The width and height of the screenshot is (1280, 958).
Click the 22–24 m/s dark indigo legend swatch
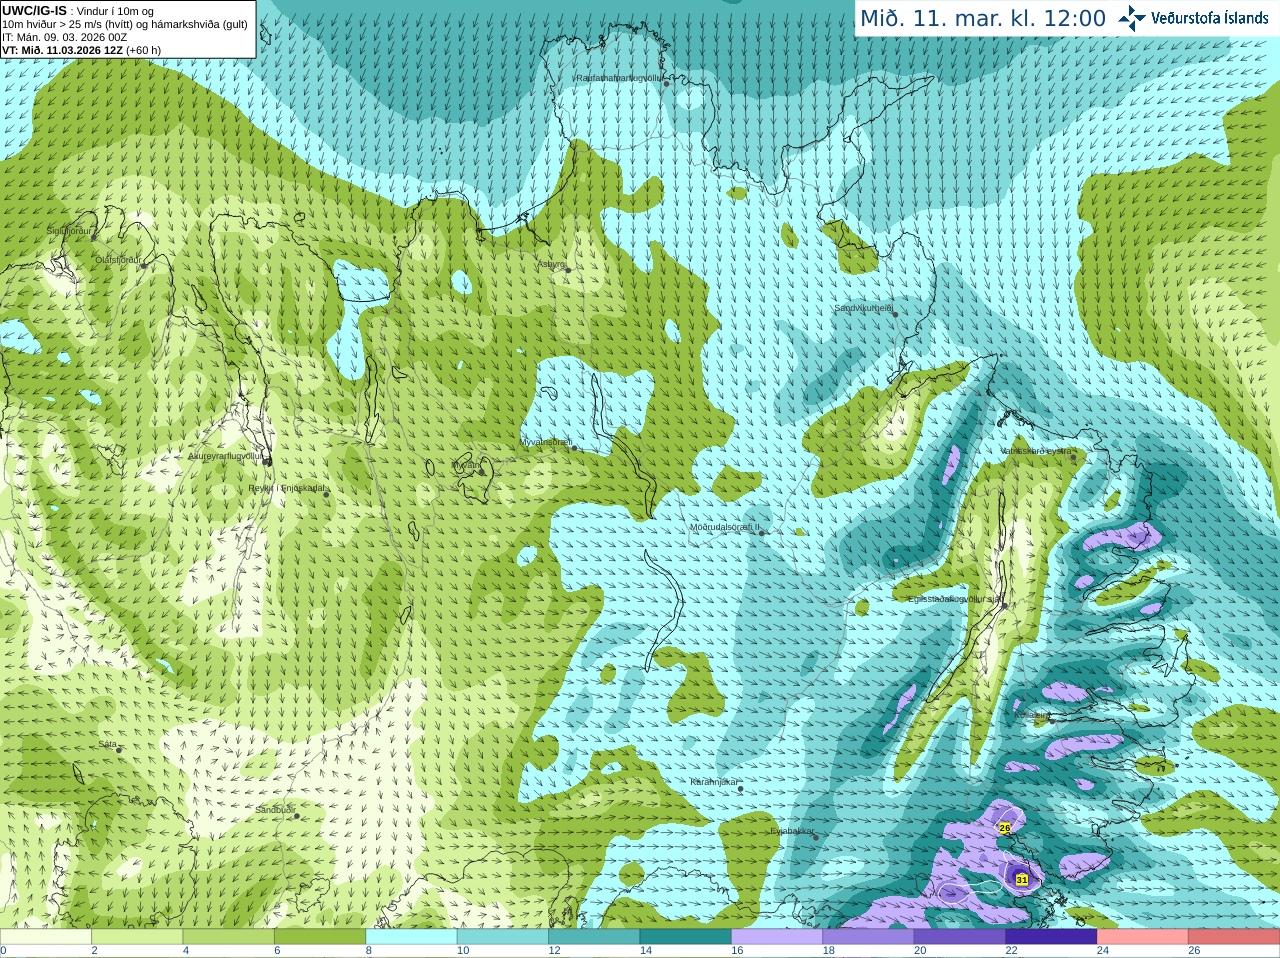[1051, 937]
